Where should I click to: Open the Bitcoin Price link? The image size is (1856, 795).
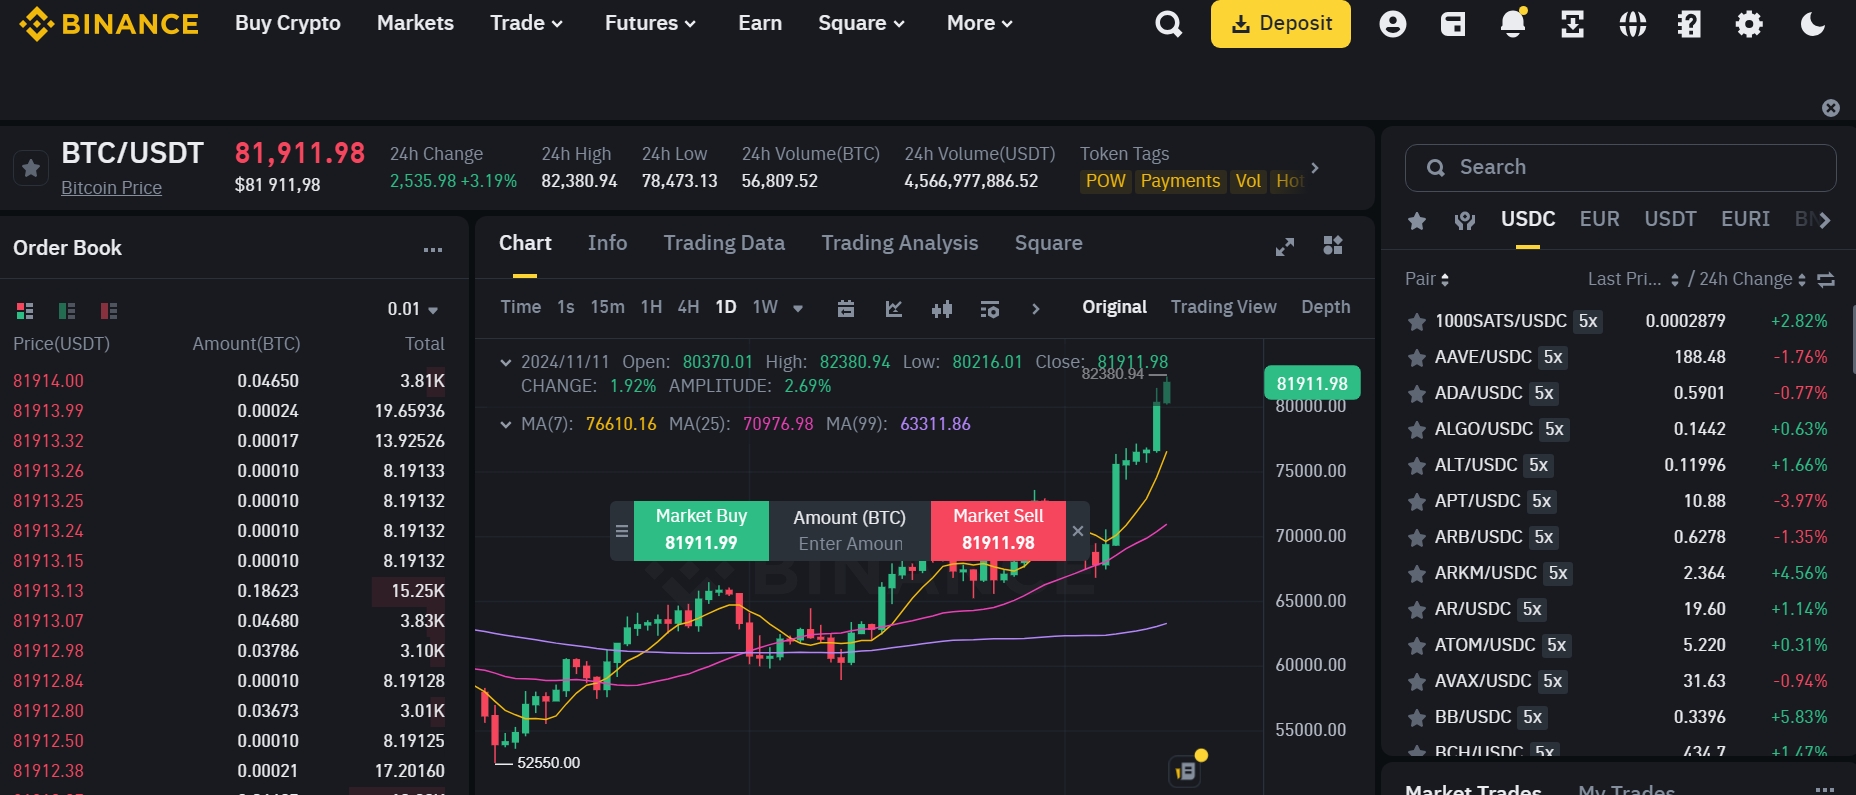point(111,188)
